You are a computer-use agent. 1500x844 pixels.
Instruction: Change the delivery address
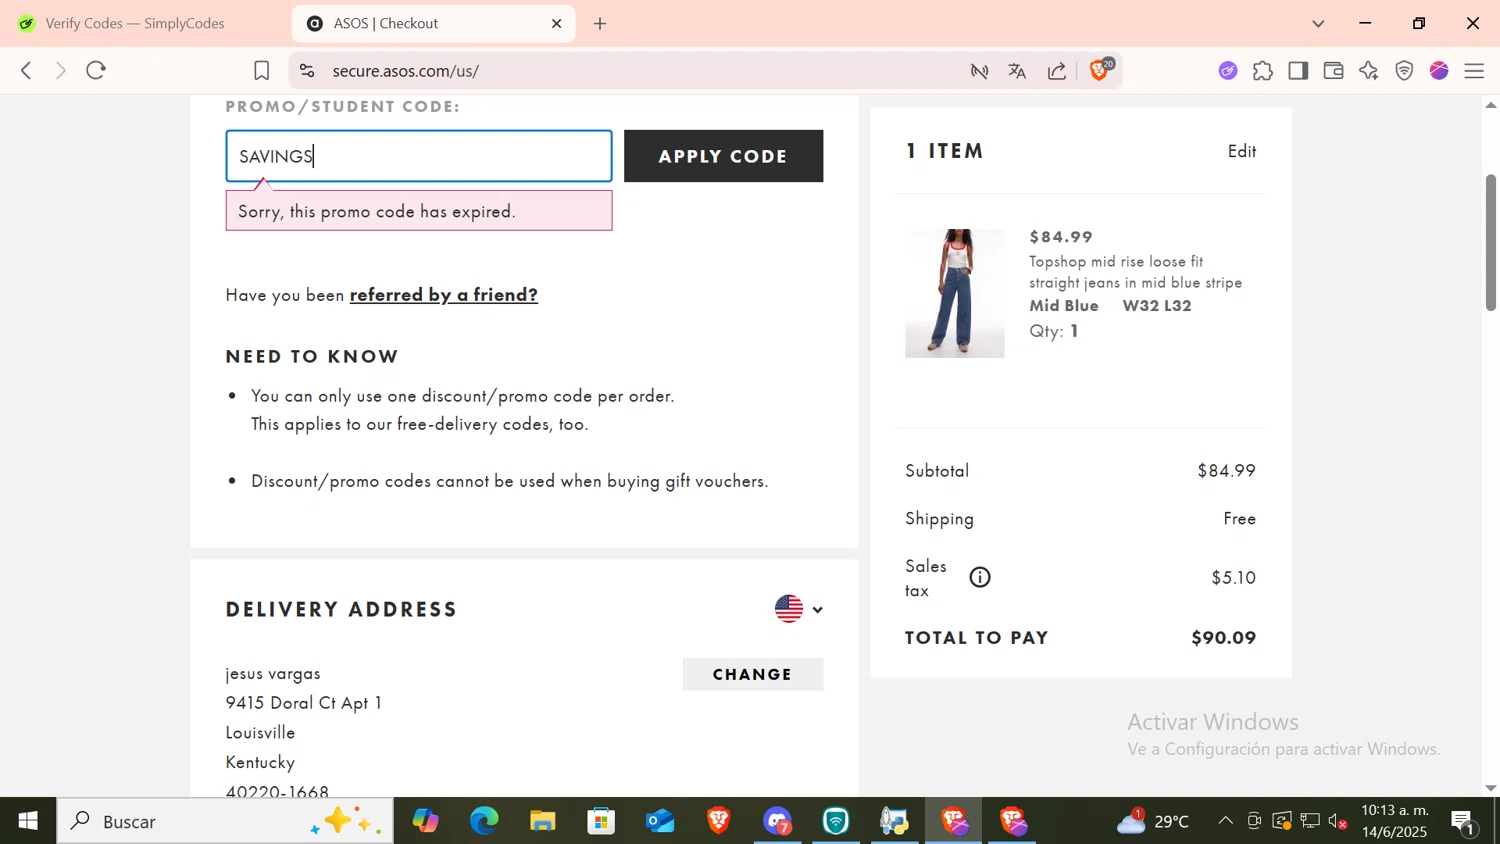pyautogui.click(x=752, y=674)
